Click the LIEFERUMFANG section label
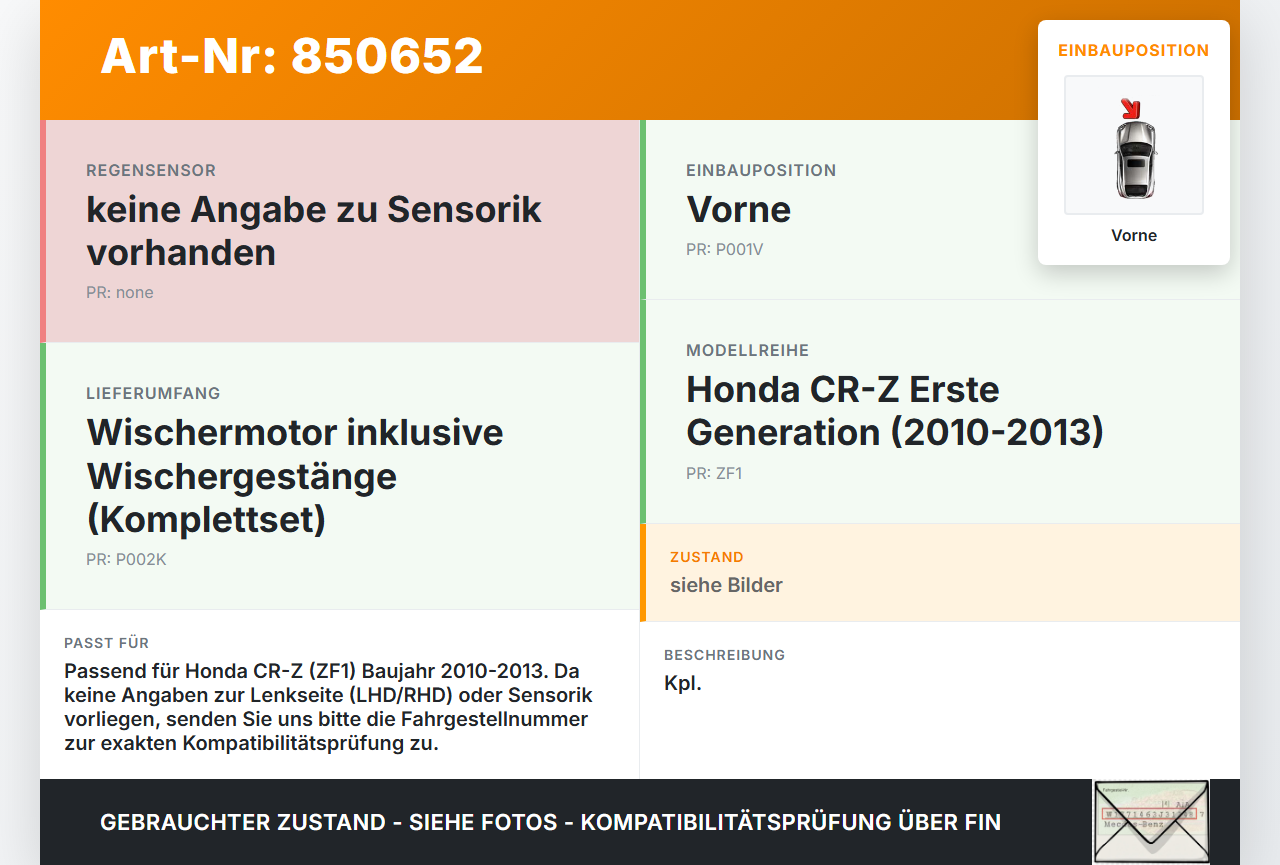The image size is (1280, 865). 153,393
